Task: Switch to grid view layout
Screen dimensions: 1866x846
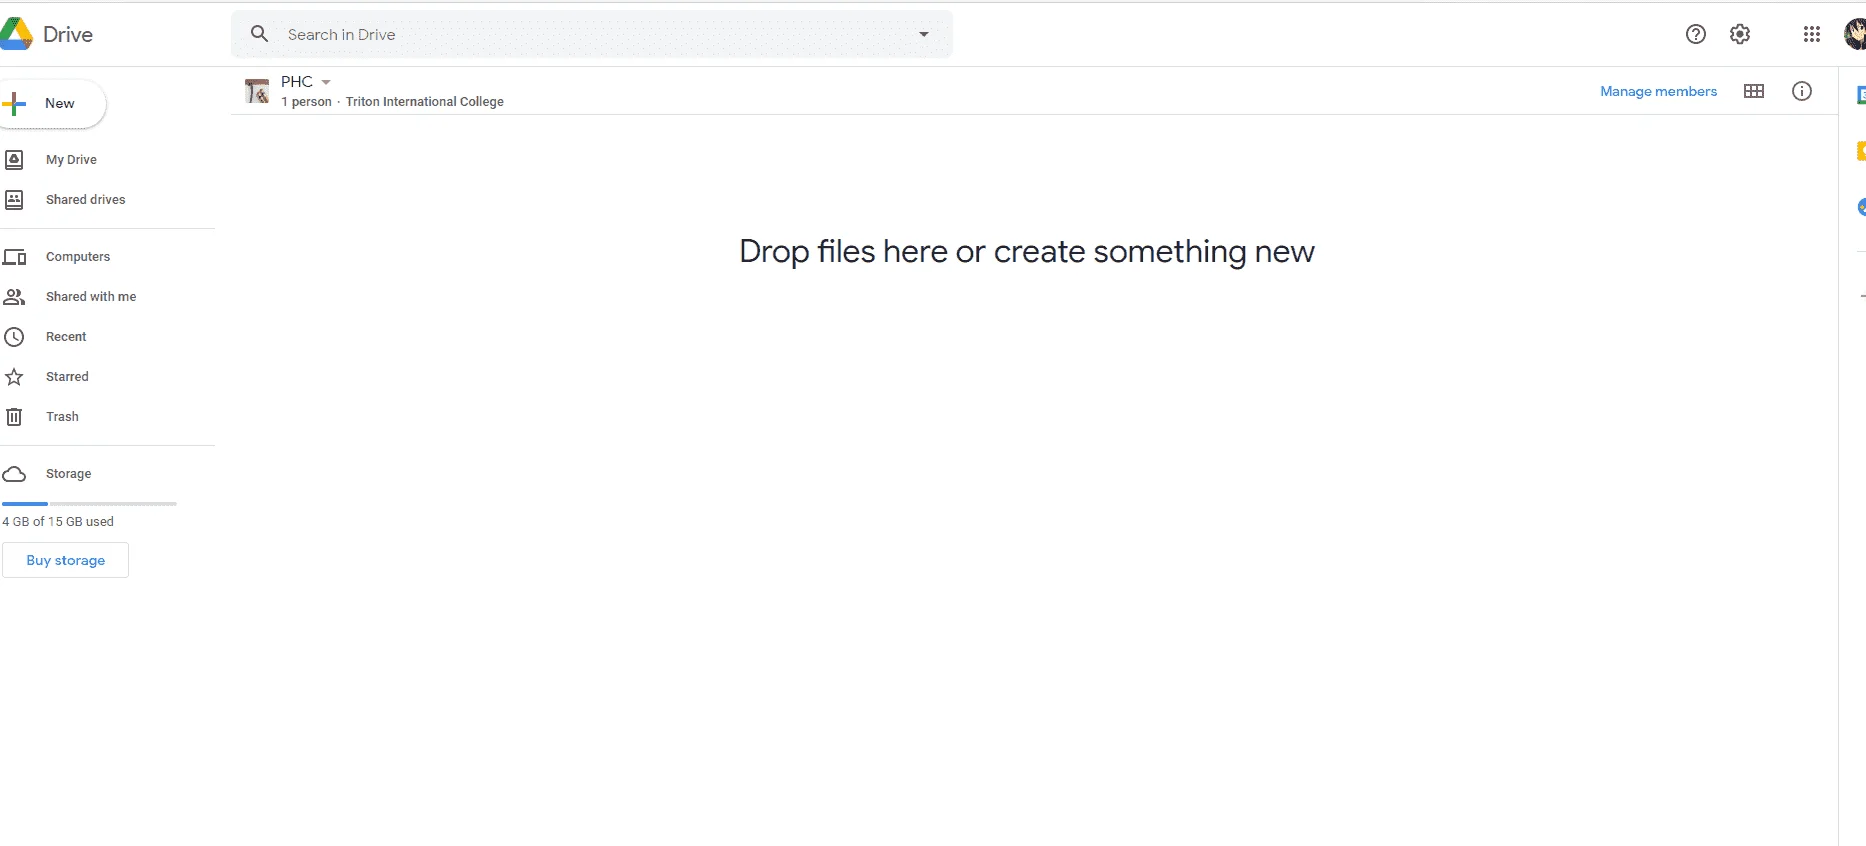Action: coord(1754,91)
